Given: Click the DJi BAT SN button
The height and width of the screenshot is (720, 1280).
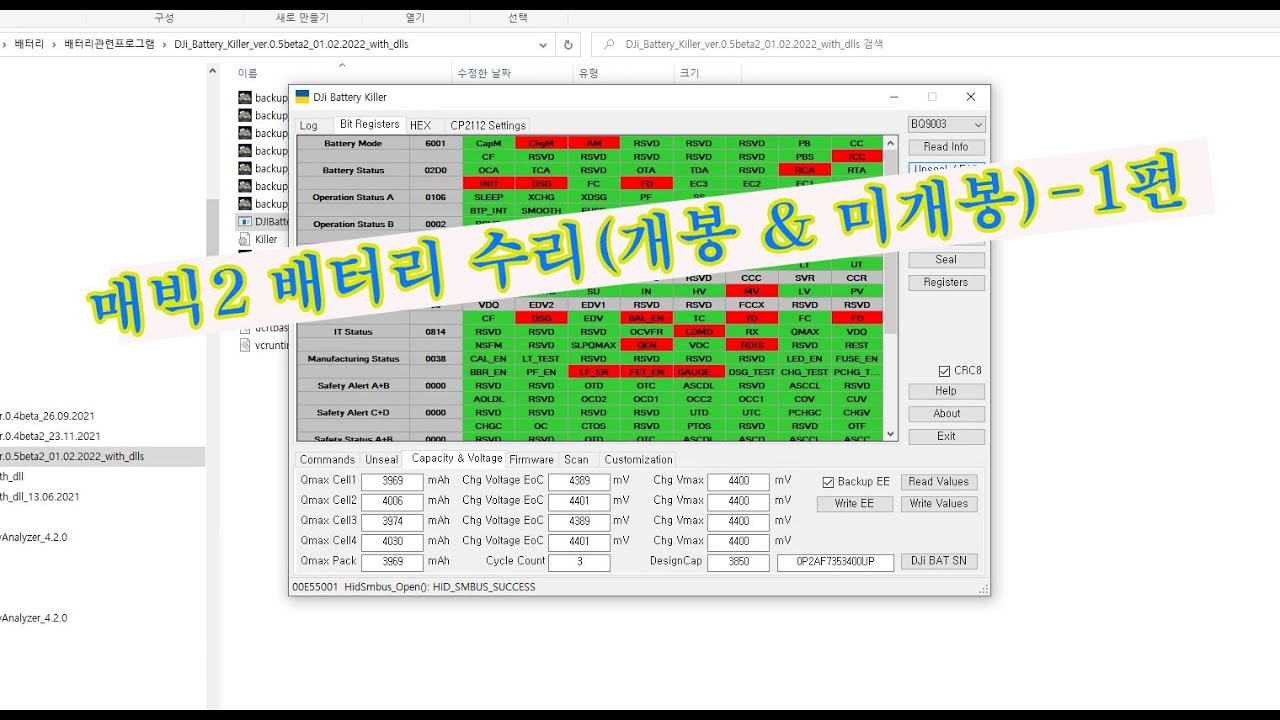Looking at the screenshot, I should [939, 561].
